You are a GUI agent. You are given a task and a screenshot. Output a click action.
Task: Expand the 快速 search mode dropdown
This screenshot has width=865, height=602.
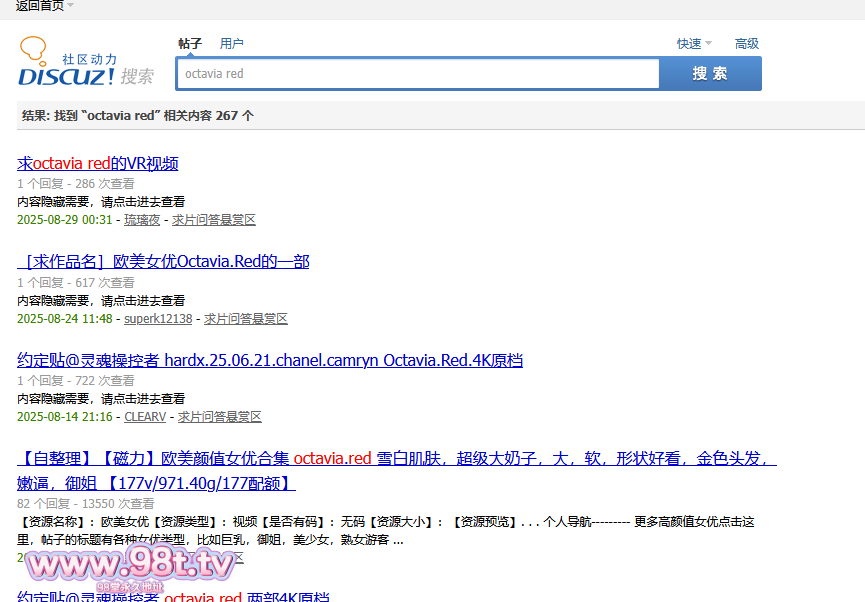(x=694, y=44)
